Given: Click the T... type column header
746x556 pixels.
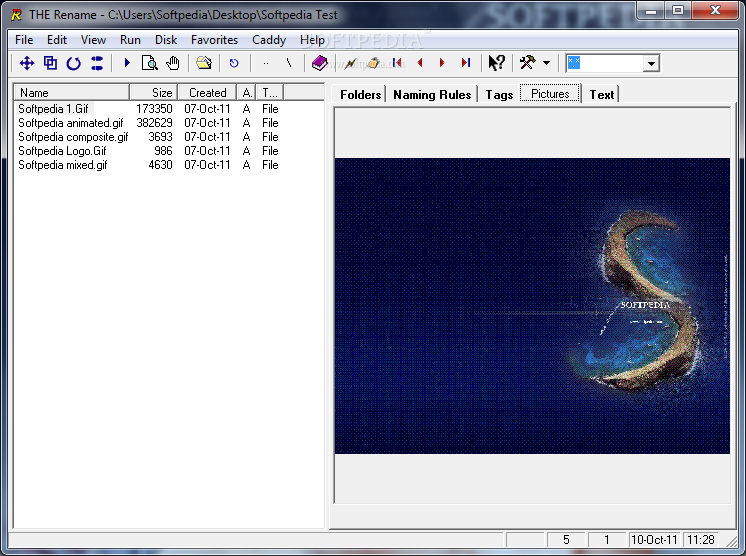Looking at the screenshot, I should [x=270, y=92].
